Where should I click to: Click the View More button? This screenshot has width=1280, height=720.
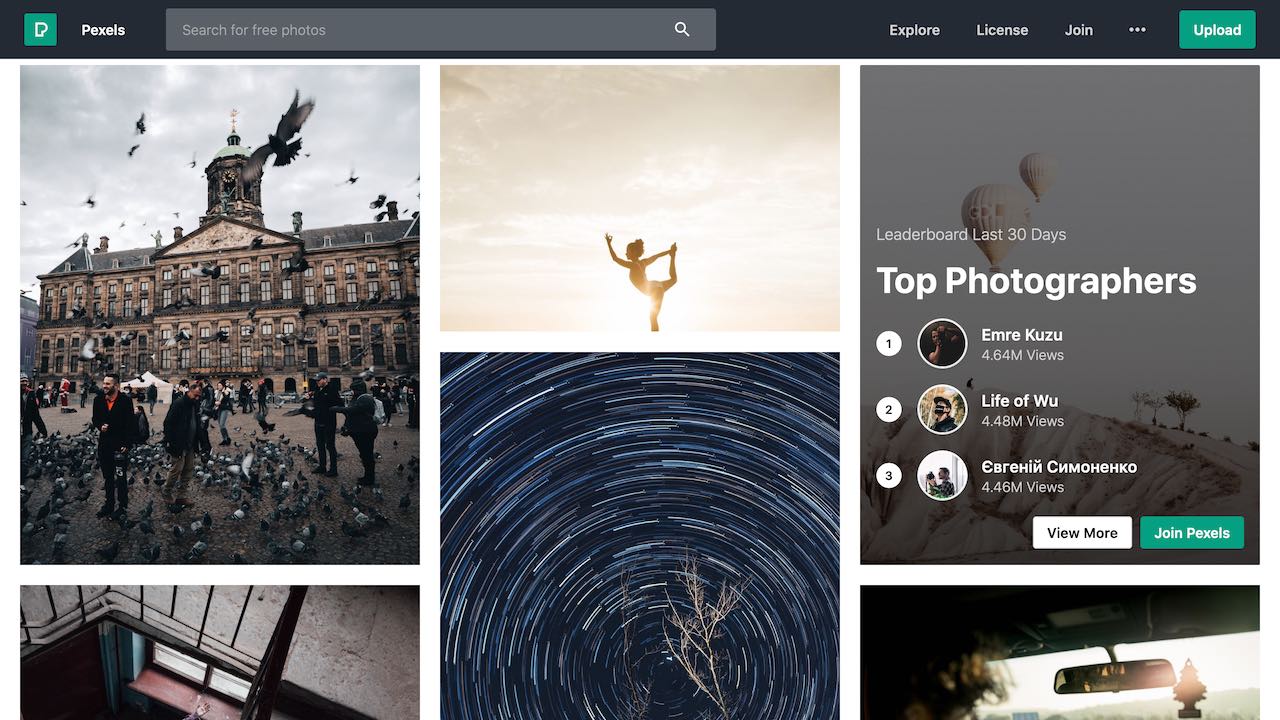tap(1082, 533)
